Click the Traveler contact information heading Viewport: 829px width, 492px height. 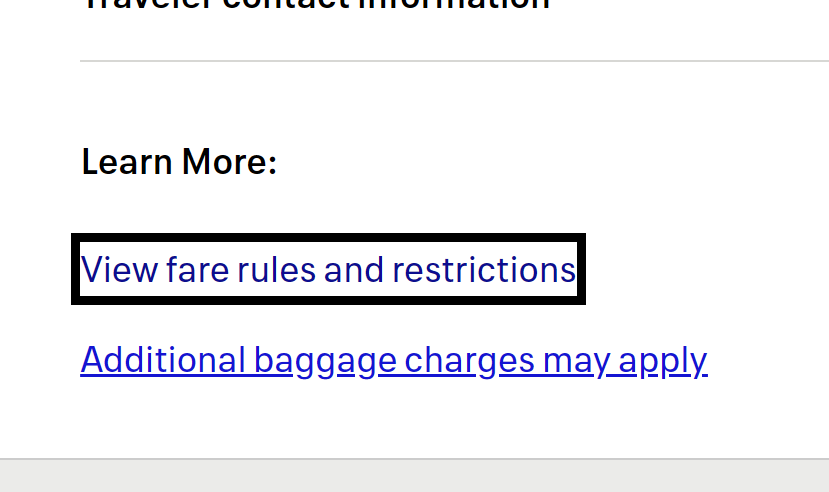[x=316, y=4]
